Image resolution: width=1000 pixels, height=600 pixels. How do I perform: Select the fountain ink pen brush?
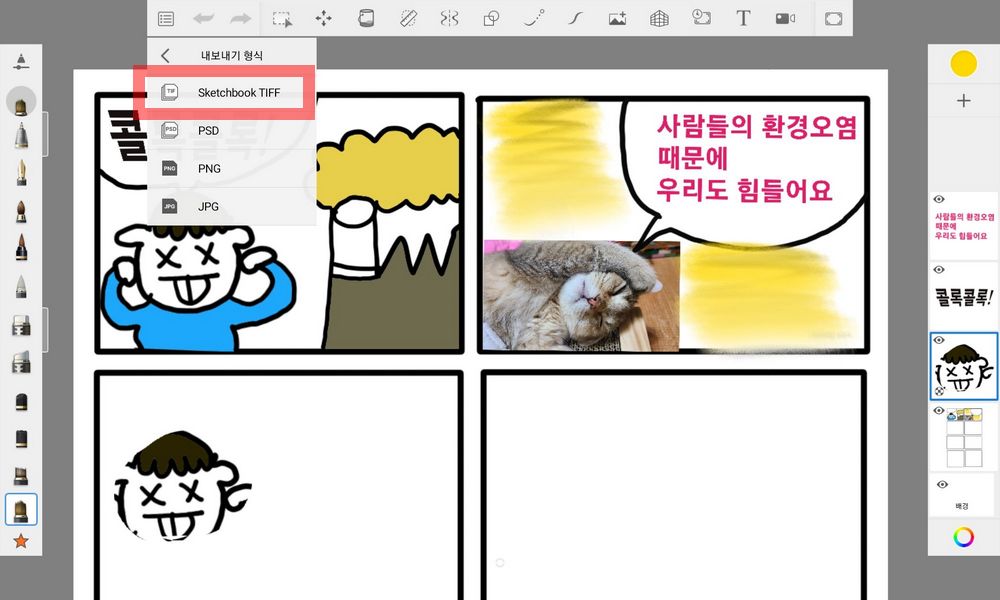pos(21,173)
